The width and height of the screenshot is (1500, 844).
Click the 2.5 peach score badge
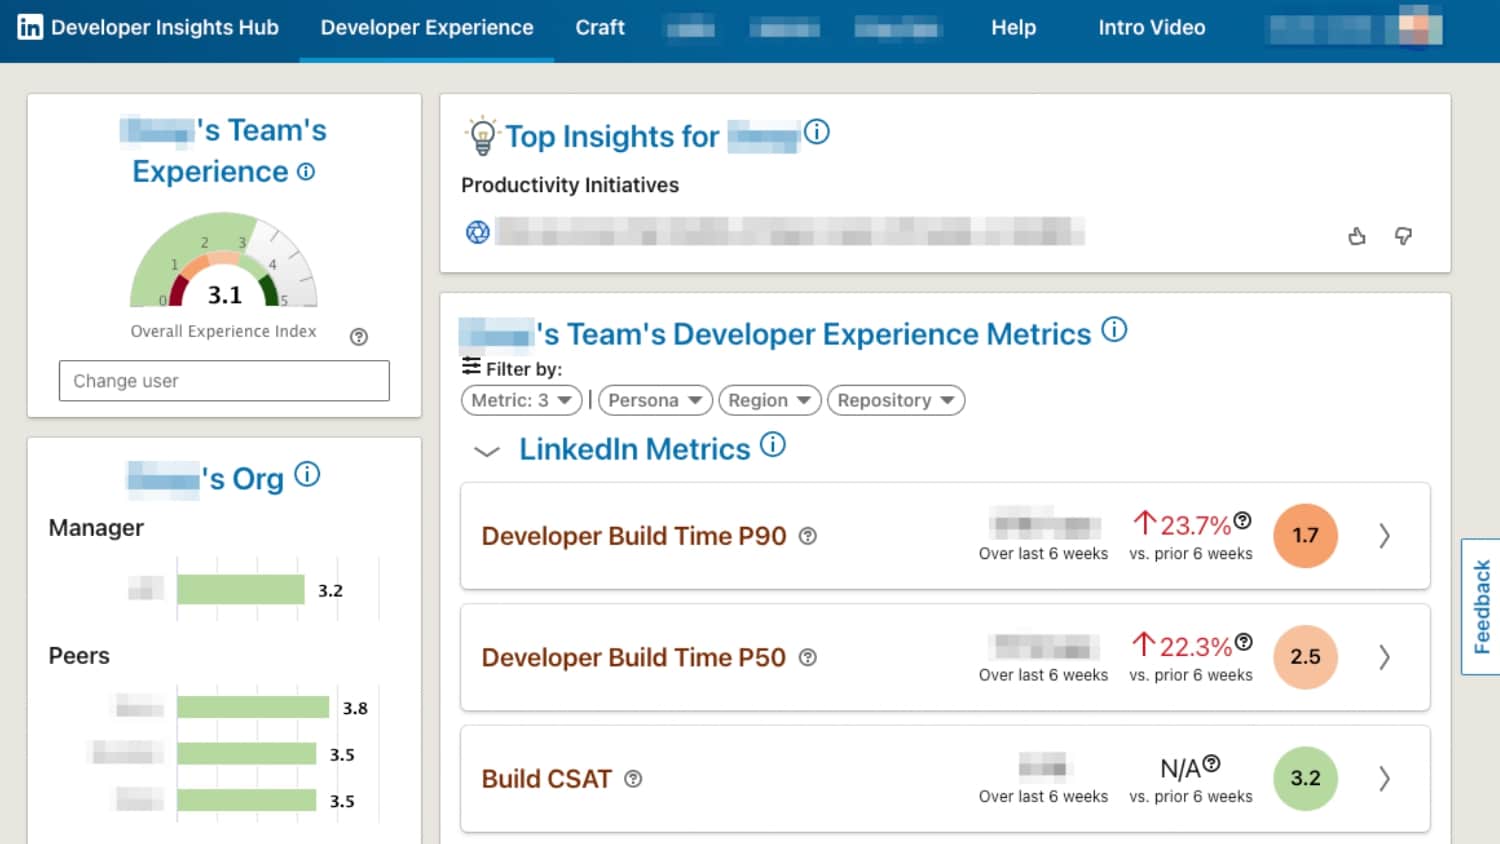pyautogui.click(x=1305, y=657)
